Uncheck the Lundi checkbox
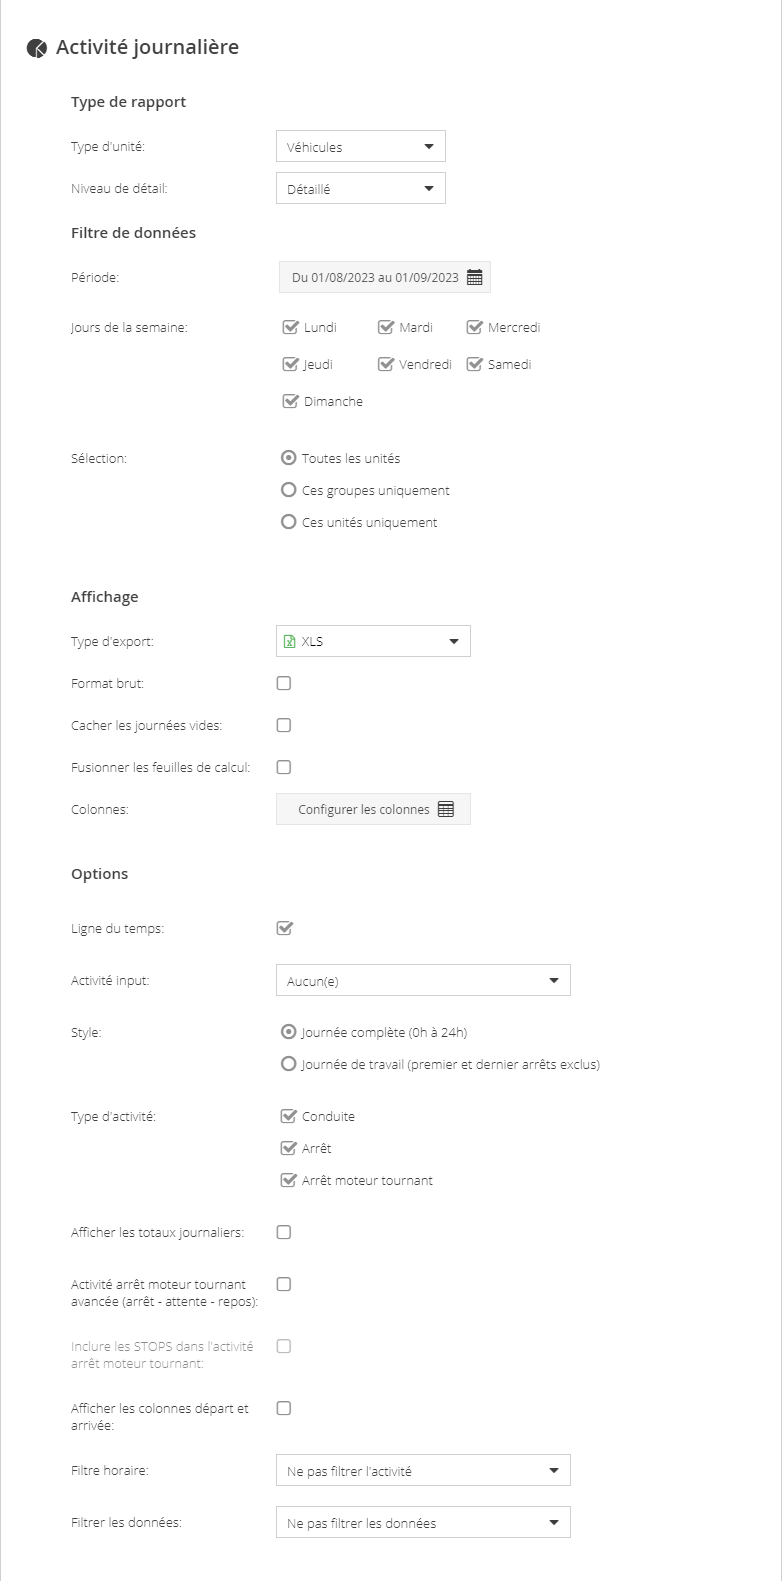782x1581 pixels. (291, 327)
